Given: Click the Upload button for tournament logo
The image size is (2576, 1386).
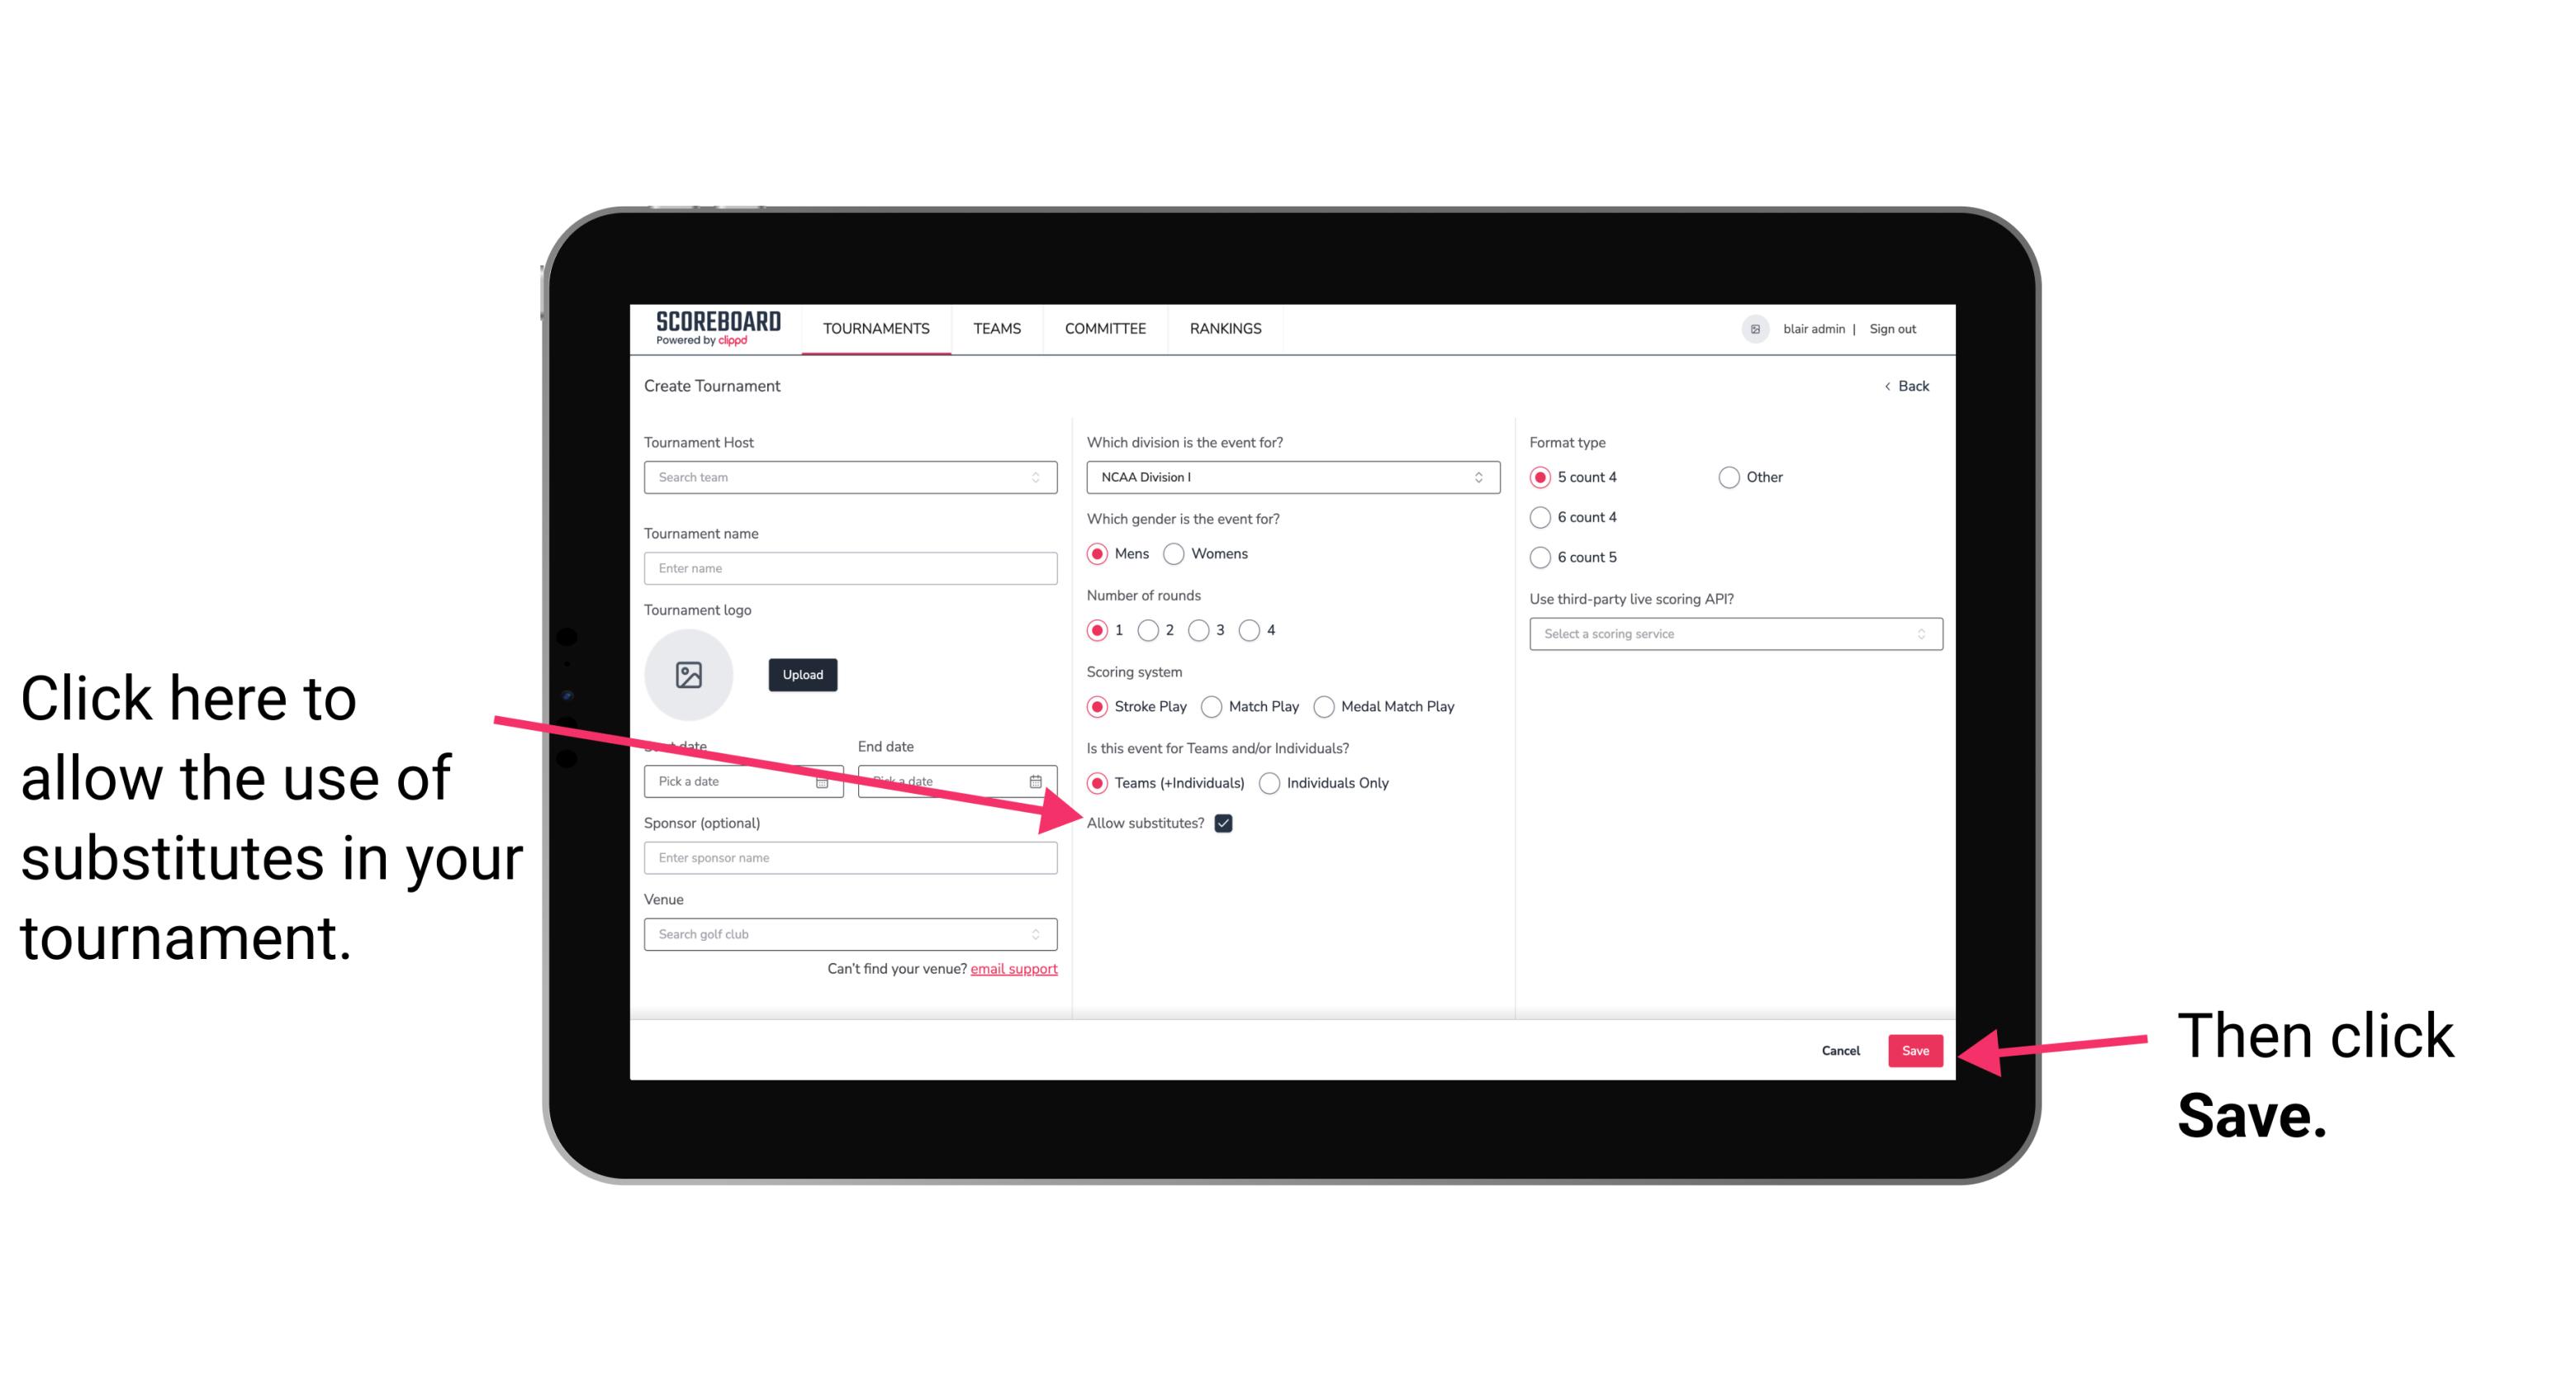Looking at the screenshot, I should (x=800, y=672).
